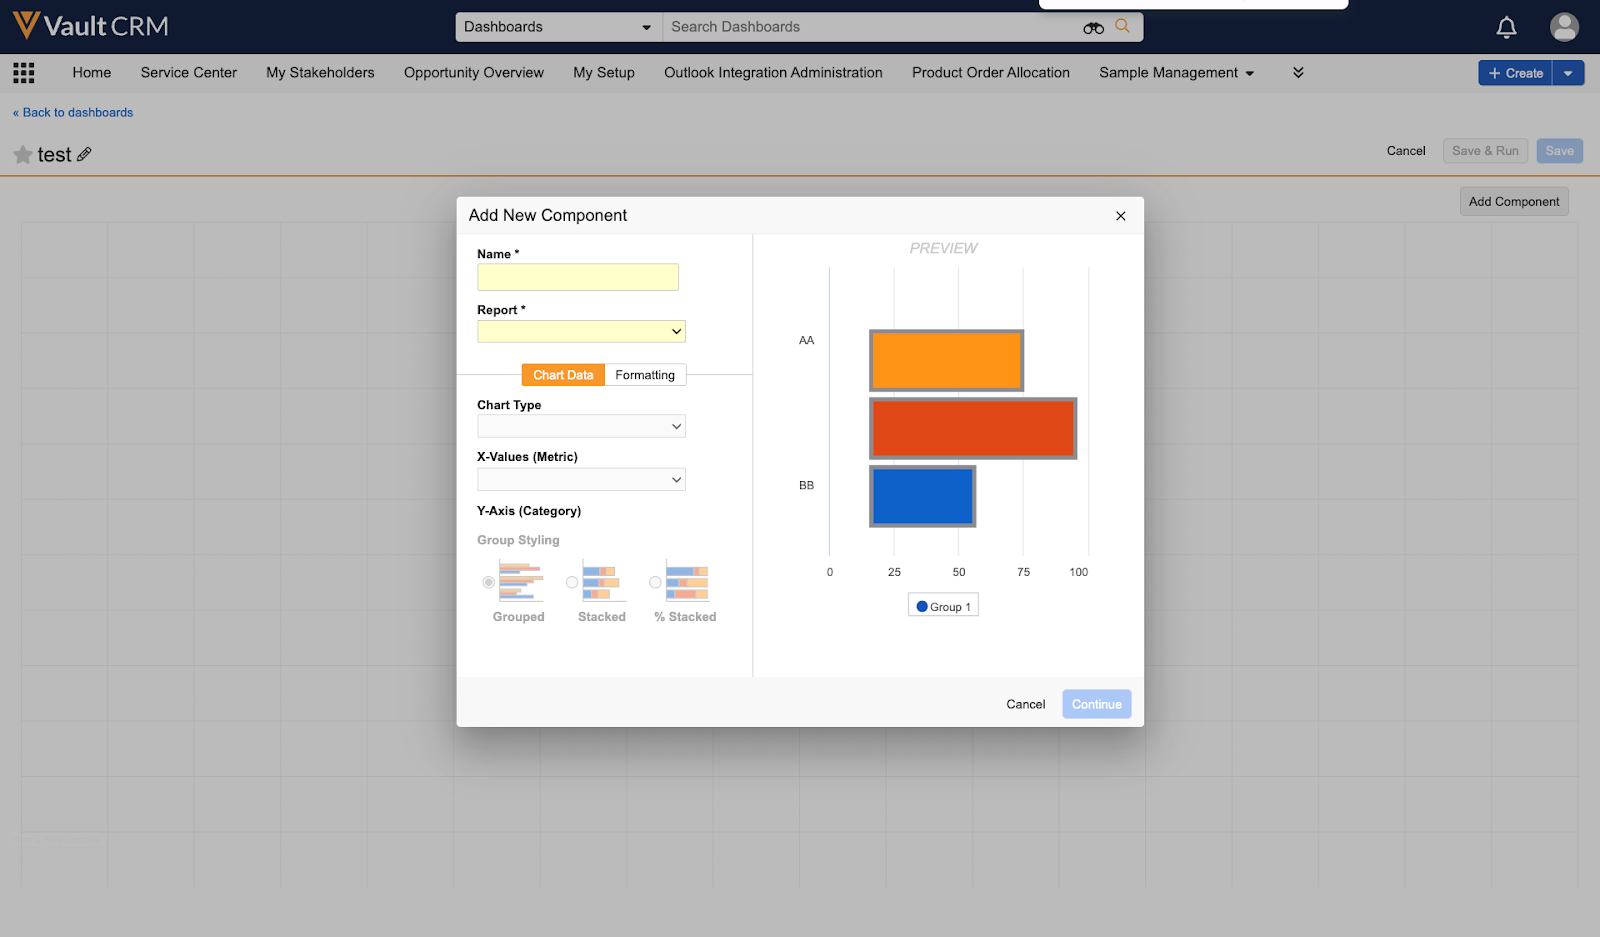Favorite the test dashboard with star icon

coord(23,155)
